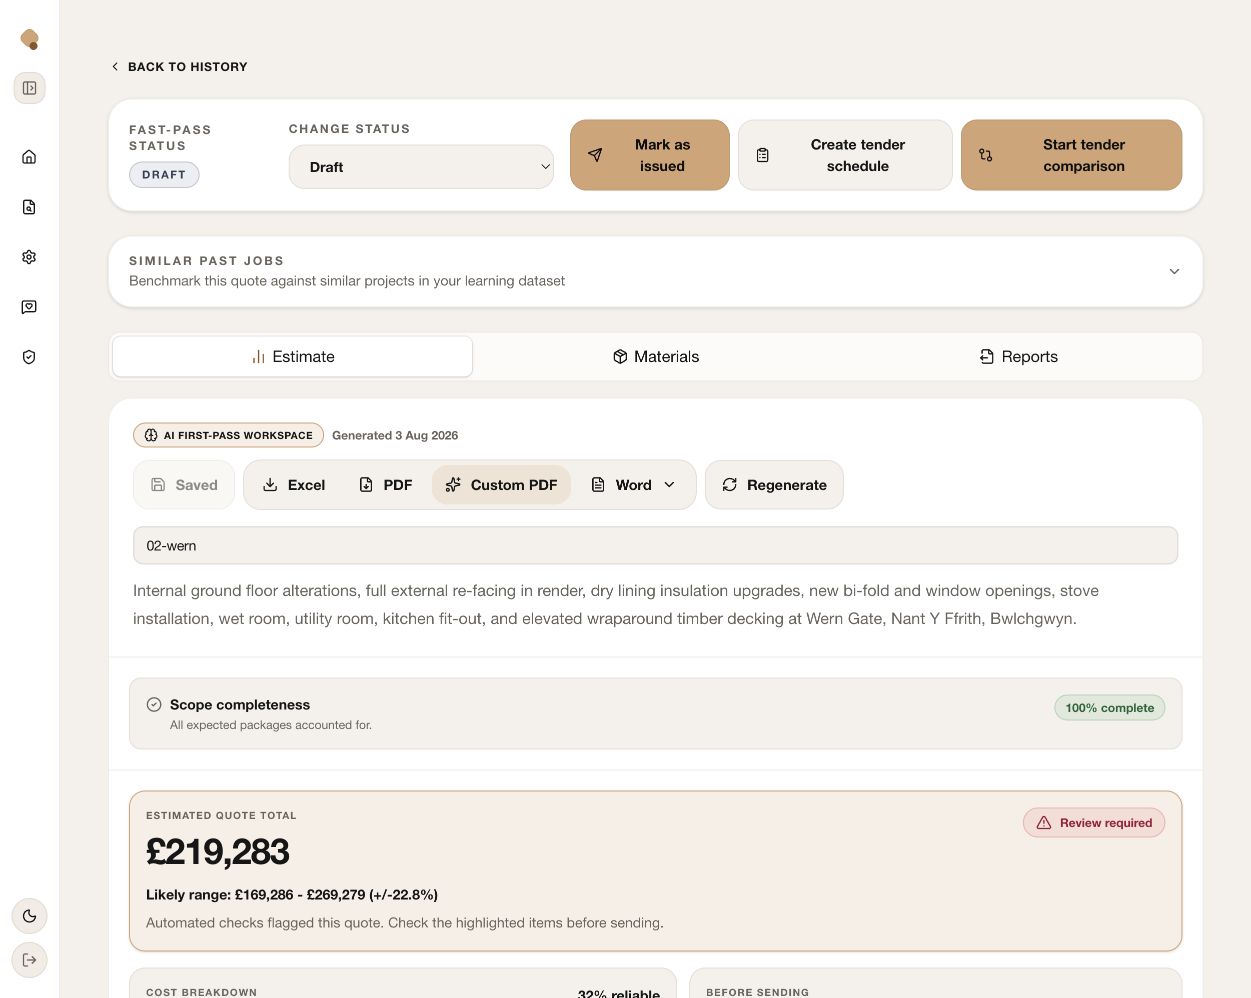Click the Likely range text line
The image size is (1251, 998).
click(x=292, y=895)
